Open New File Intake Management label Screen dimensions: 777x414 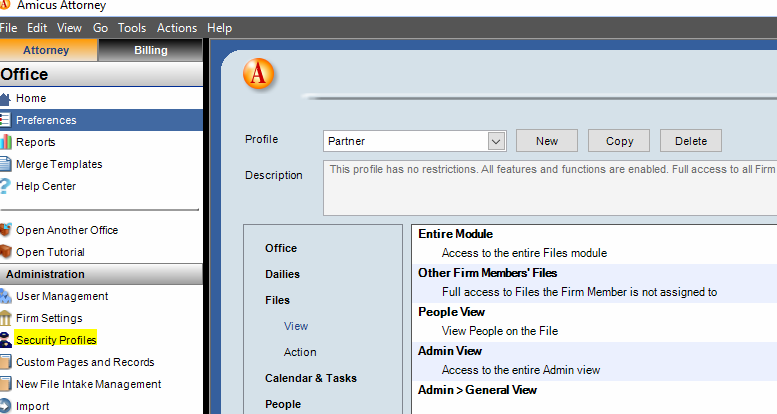point(89,384)
